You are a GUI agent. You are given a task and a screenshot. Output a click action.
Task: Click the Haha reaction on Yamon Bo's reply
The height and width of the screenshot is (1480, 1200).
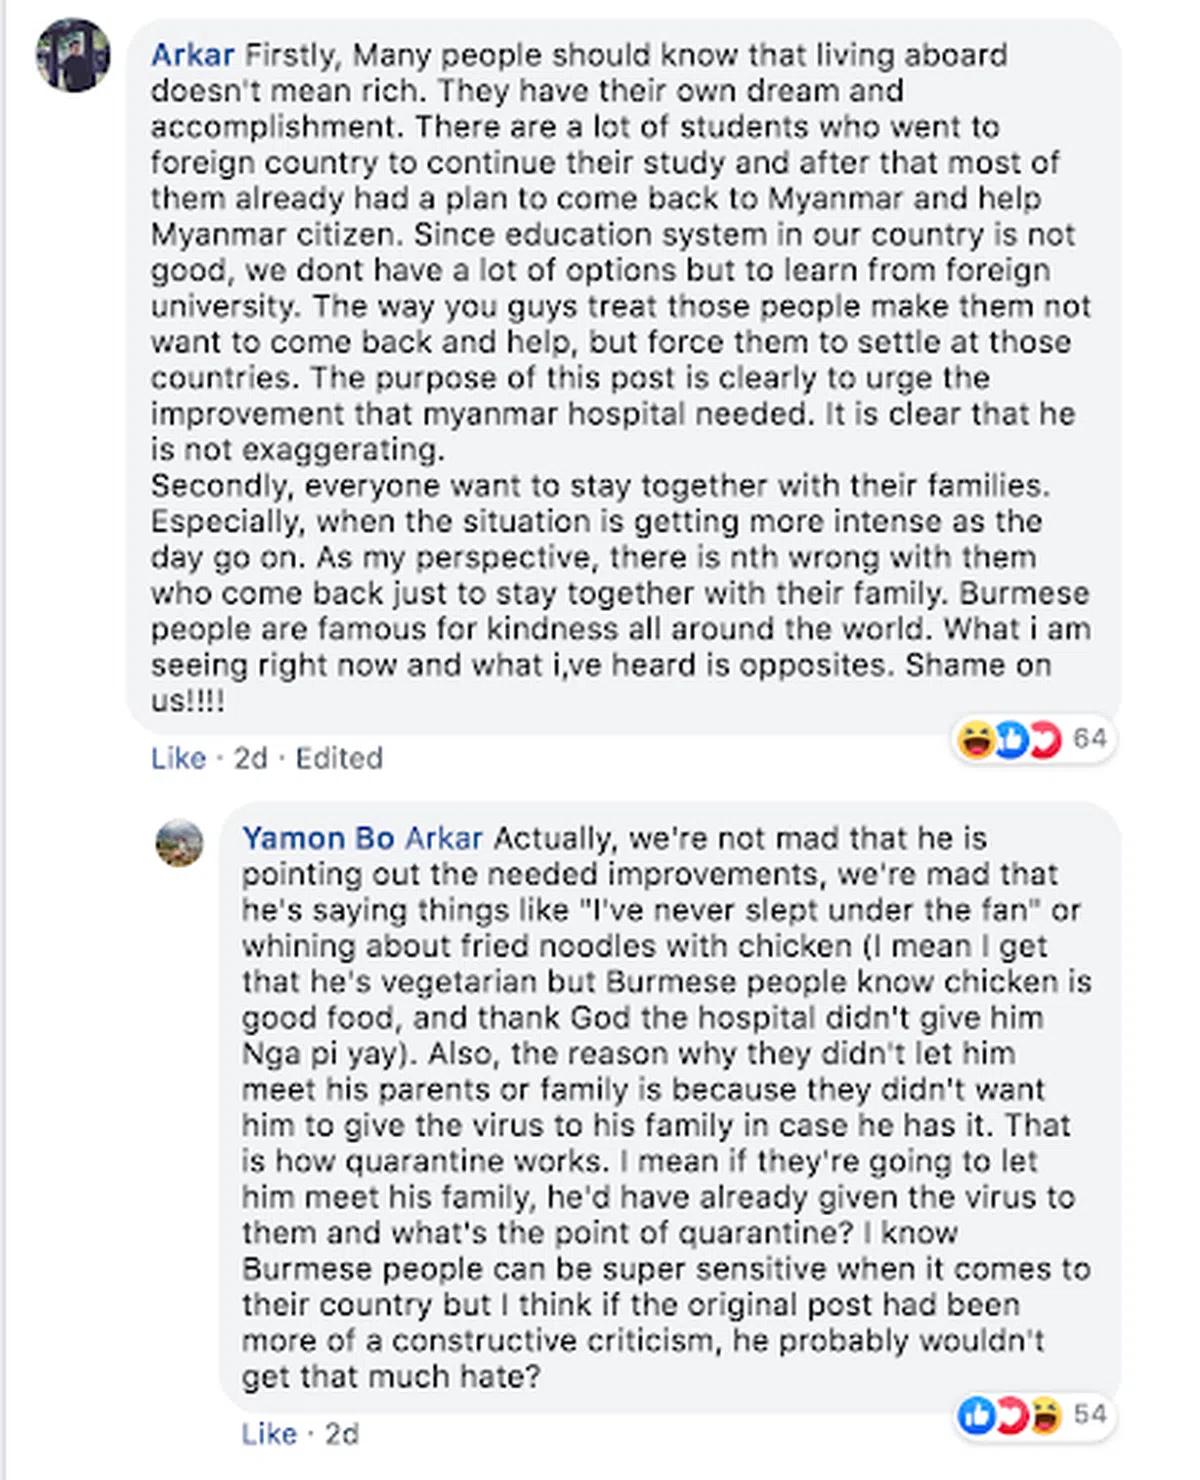(x=1044, y=1415)
